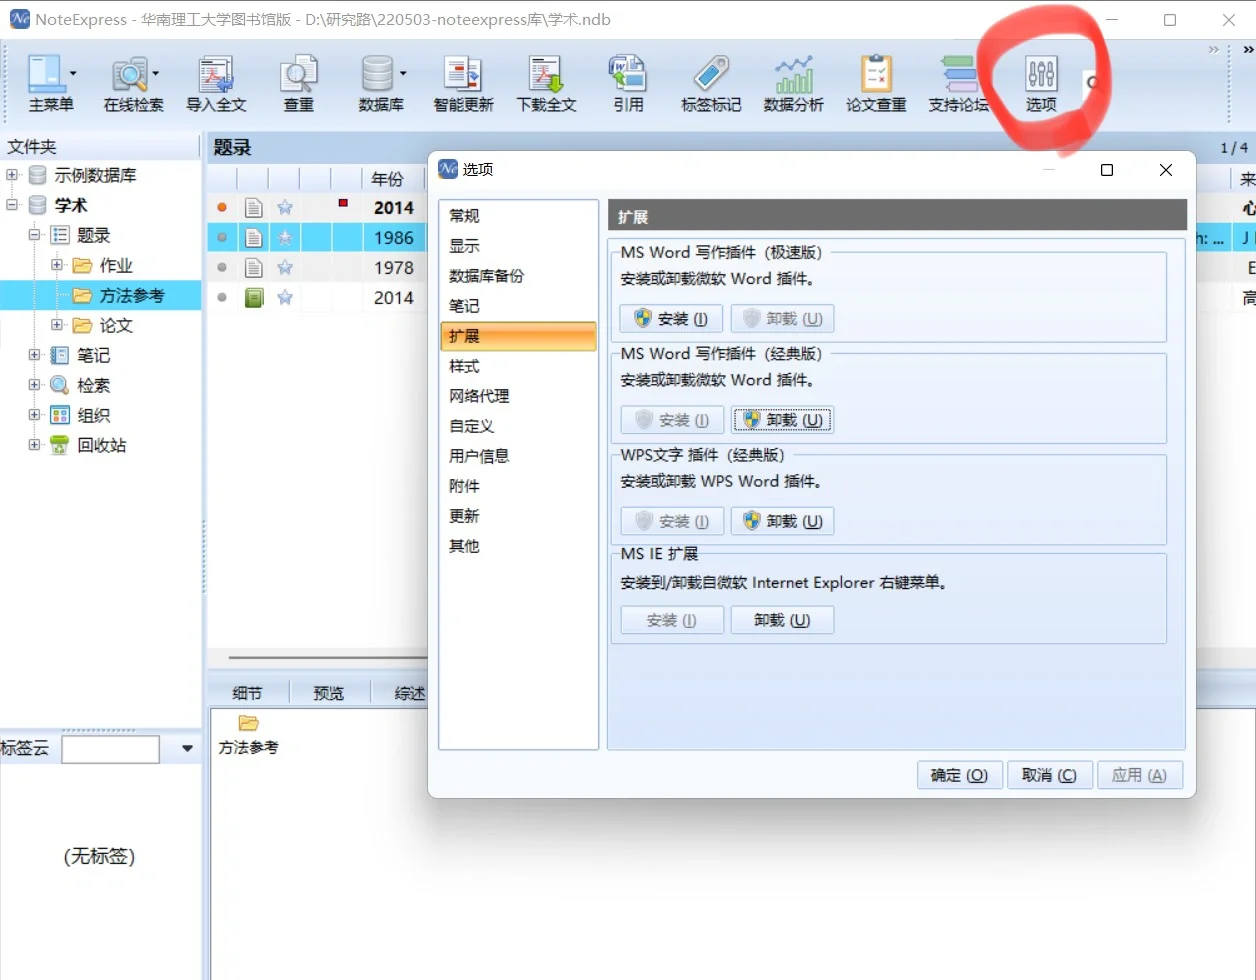Open dropdown arrow next to 主菜单

(x=73, y=73)
